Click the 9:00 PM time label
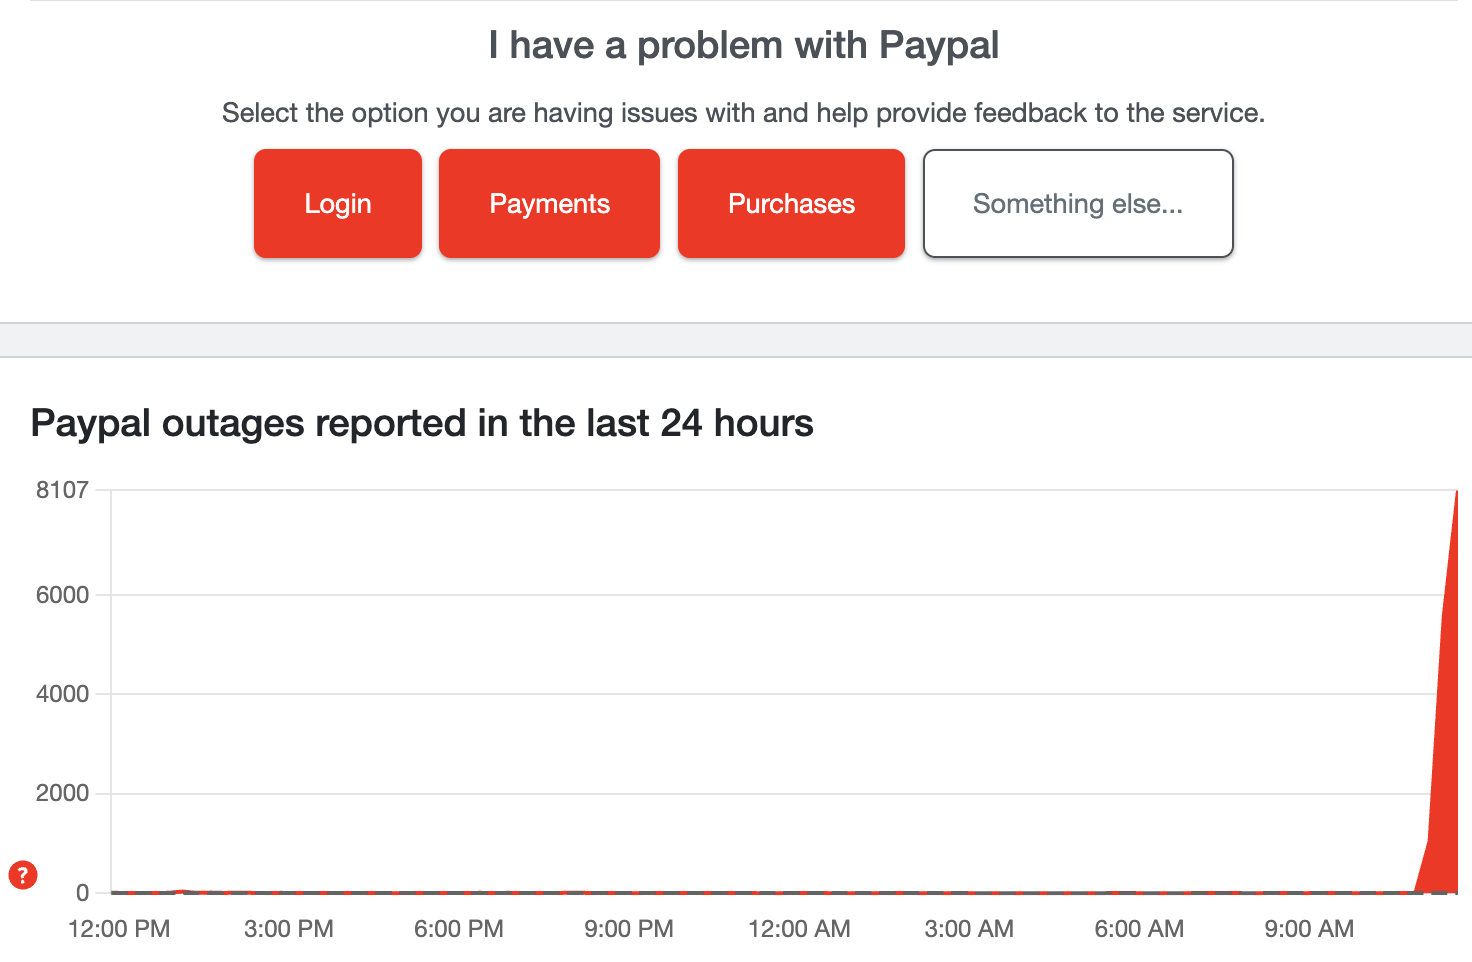 coord(628,928)
